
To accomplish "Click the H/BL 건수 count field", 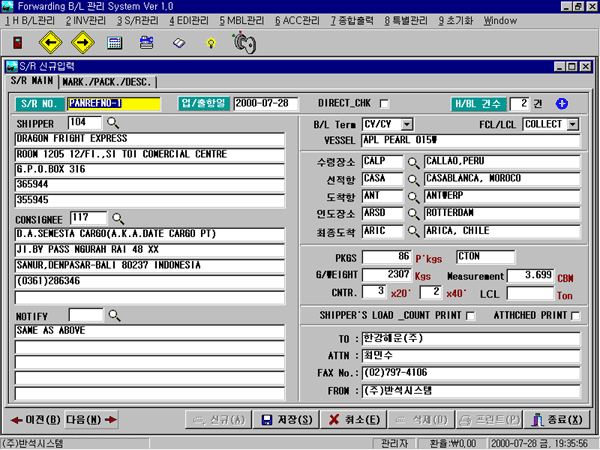I will pos(520,104).
